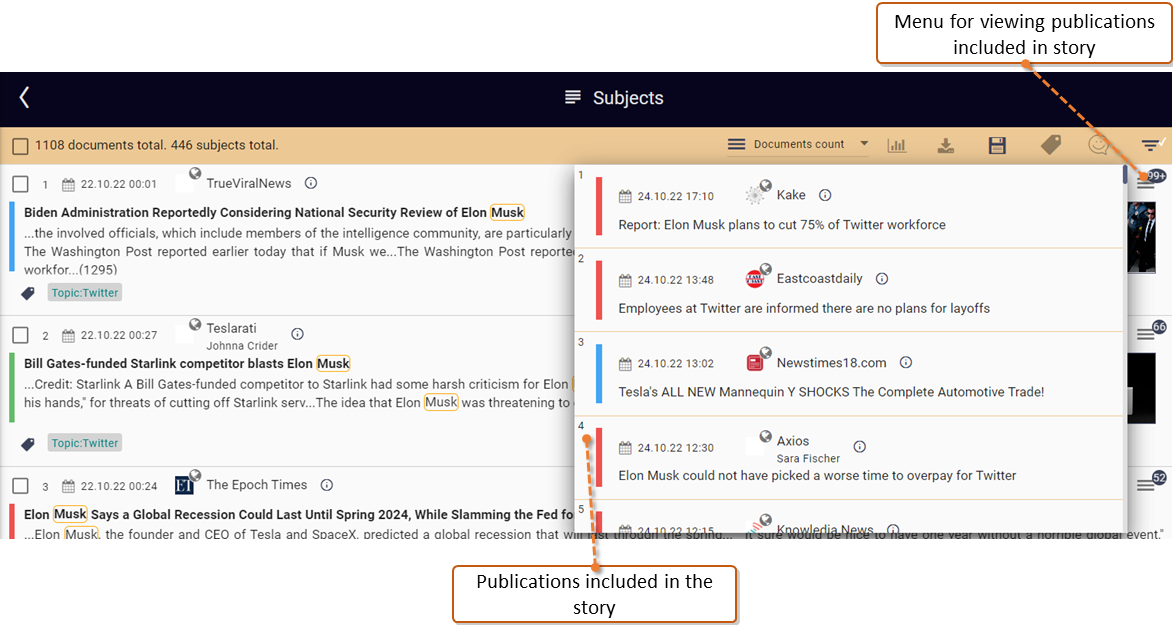Click calendar icon beside 24.10.22 17:10
The height and width of the screenshot is (625, 1173).
(625, 197)
